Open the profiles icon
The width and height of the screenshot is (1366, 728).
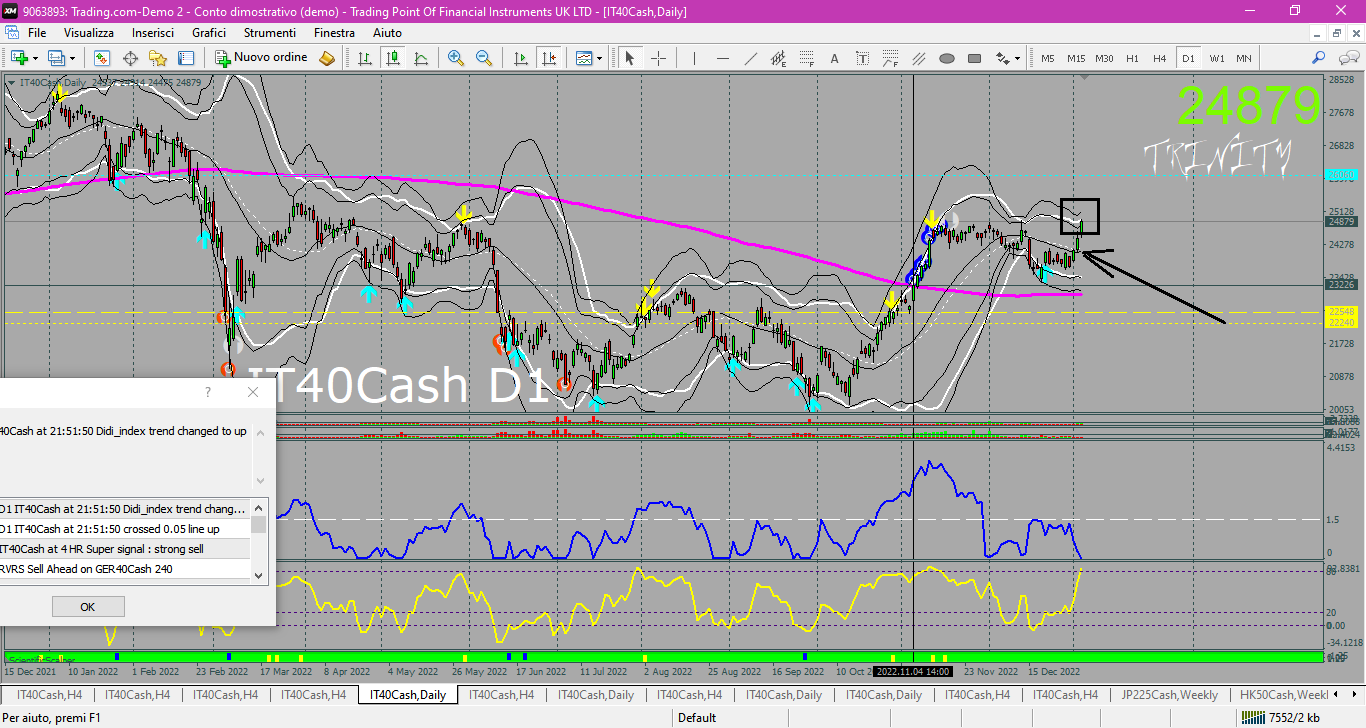pyautogui.click(x=56, y=58)
